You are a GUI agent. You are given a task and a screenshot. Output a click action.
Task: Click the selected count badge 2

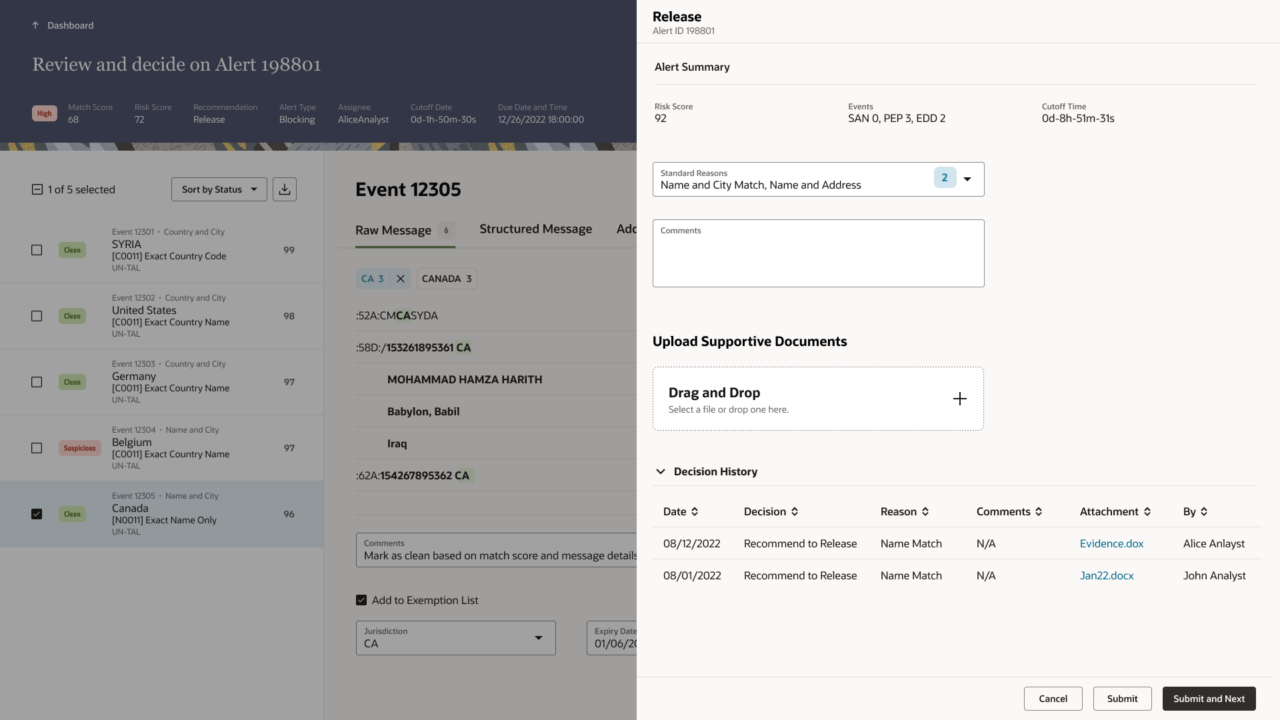point(945,178)
